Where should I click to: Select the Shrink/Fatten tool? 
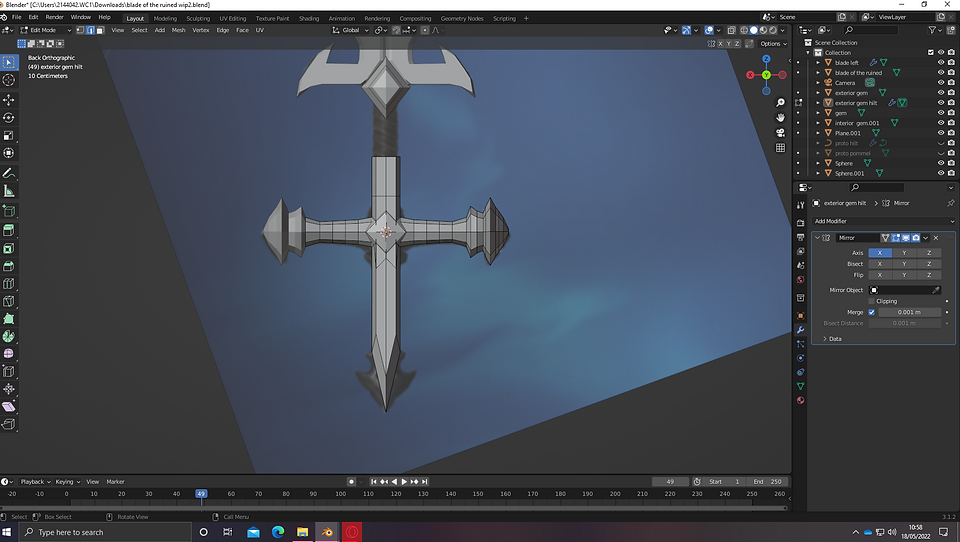coord(9,389)
